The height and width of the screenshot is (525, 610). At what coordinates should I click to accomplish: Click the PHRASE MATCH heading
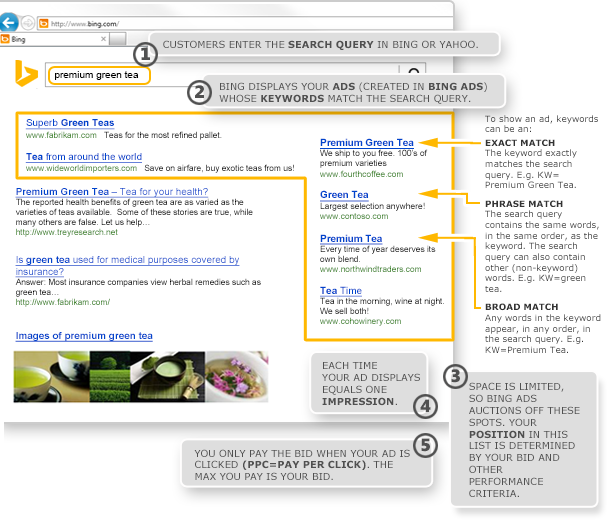(524, 204)
